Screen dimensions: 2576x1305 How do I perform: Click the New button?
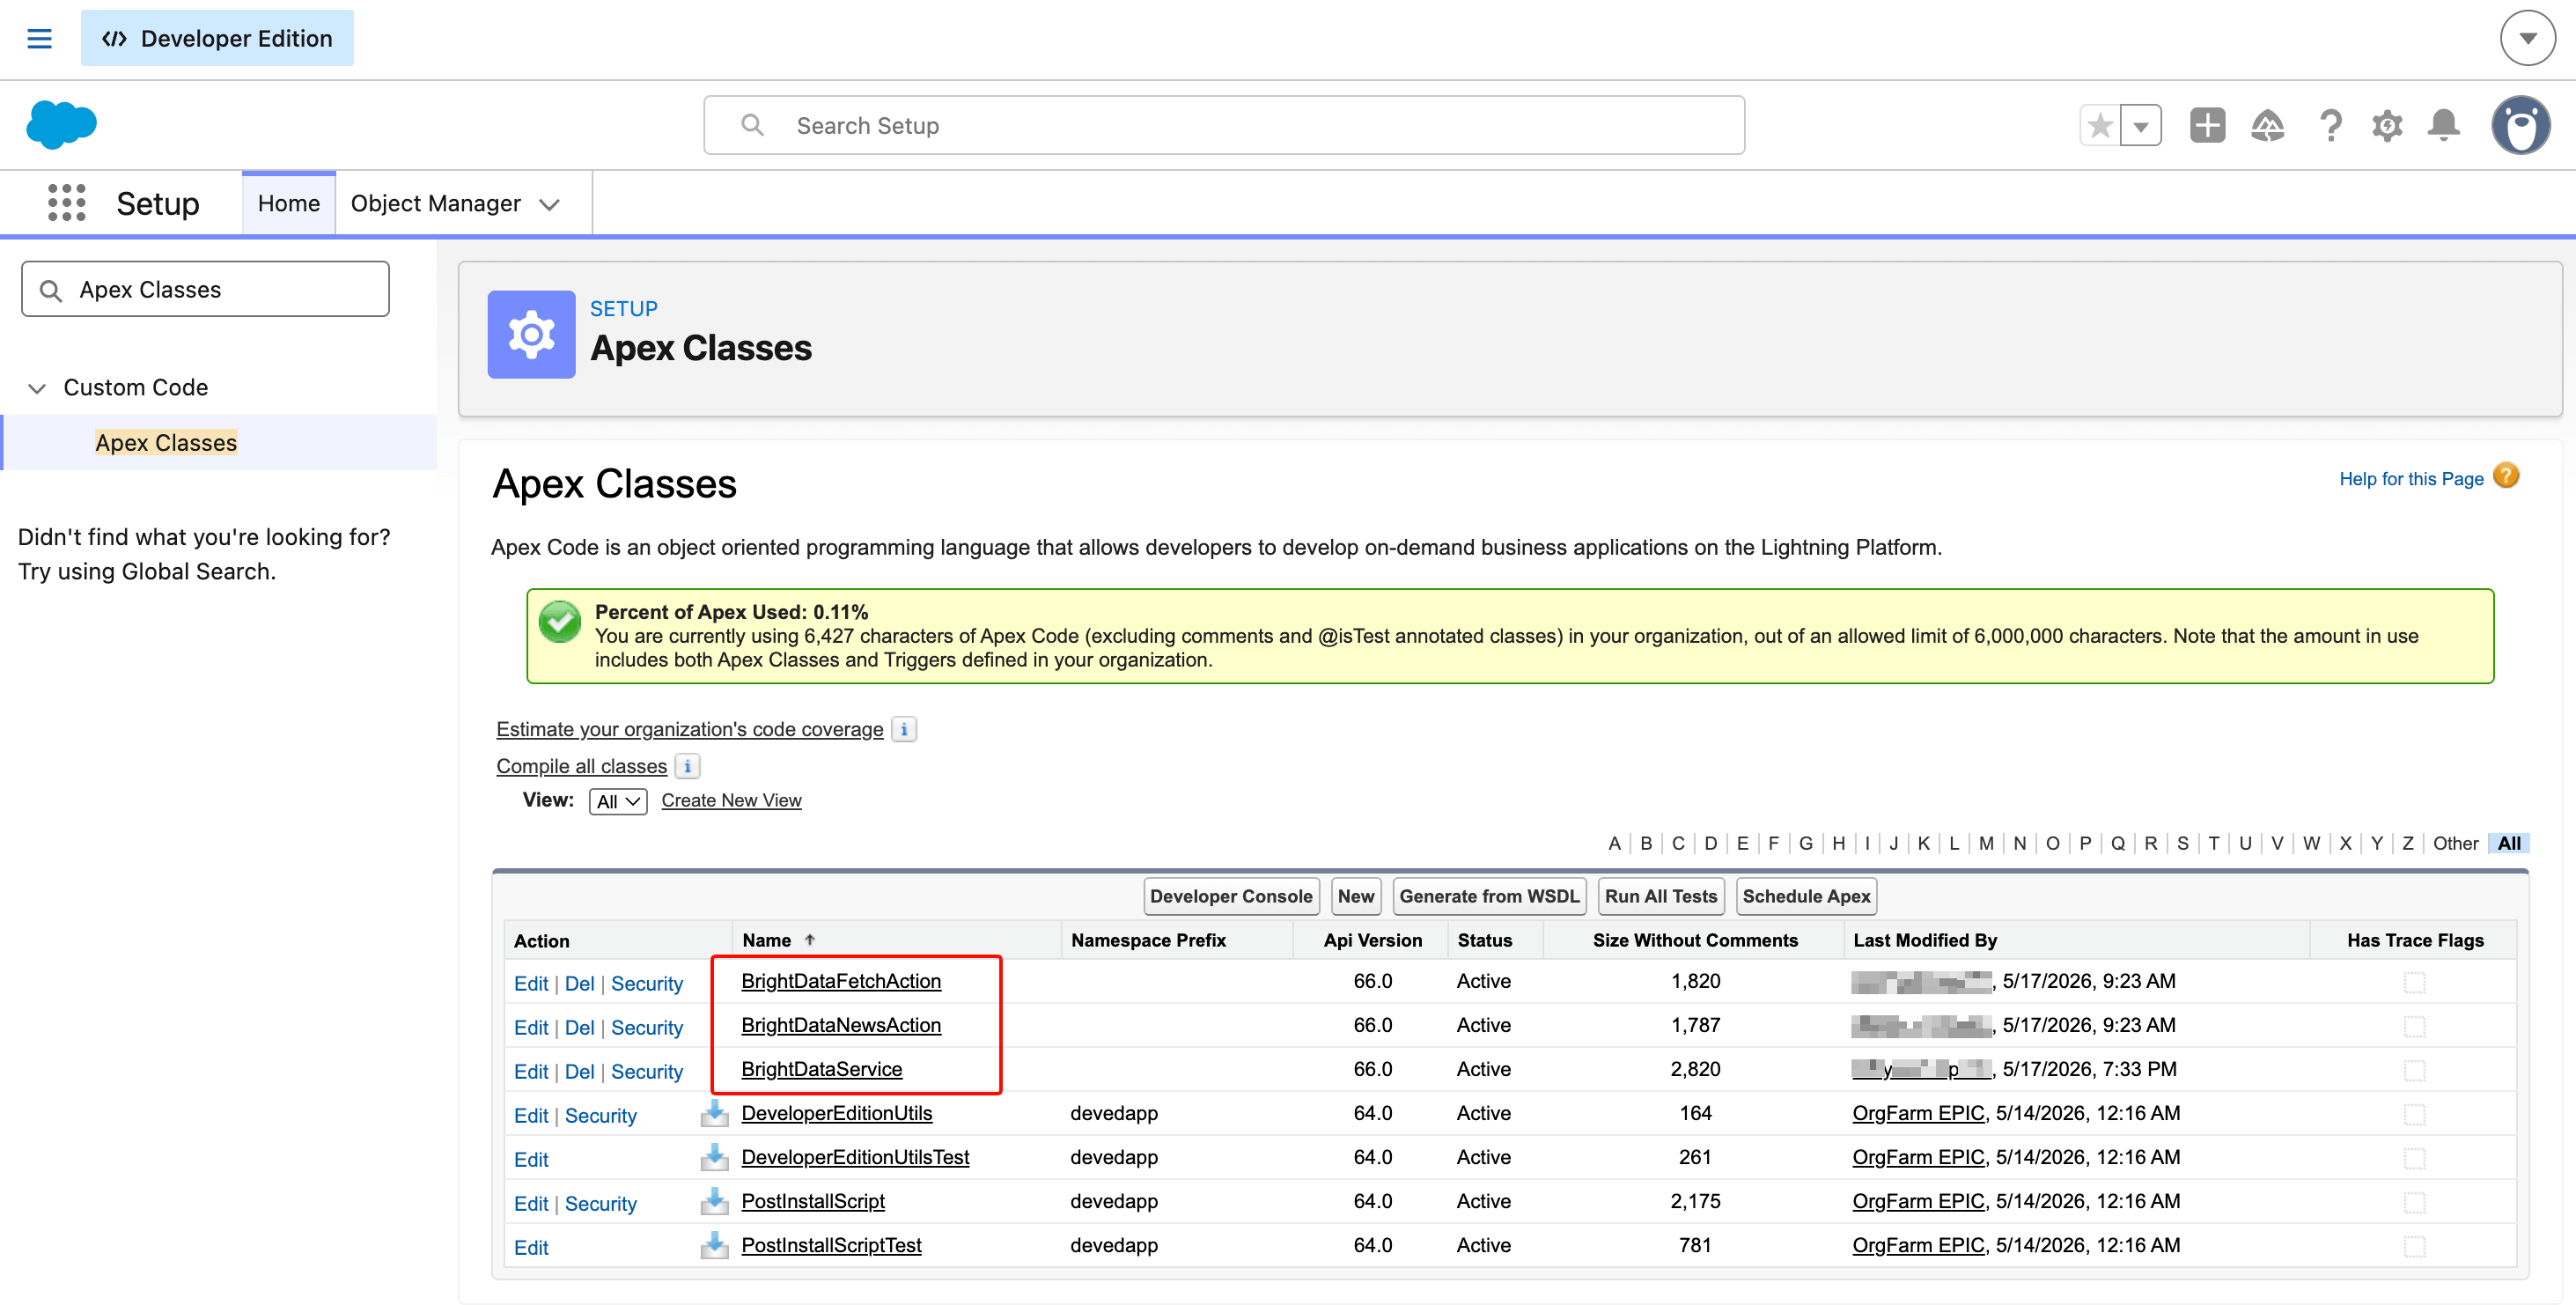click(1356, 896)
